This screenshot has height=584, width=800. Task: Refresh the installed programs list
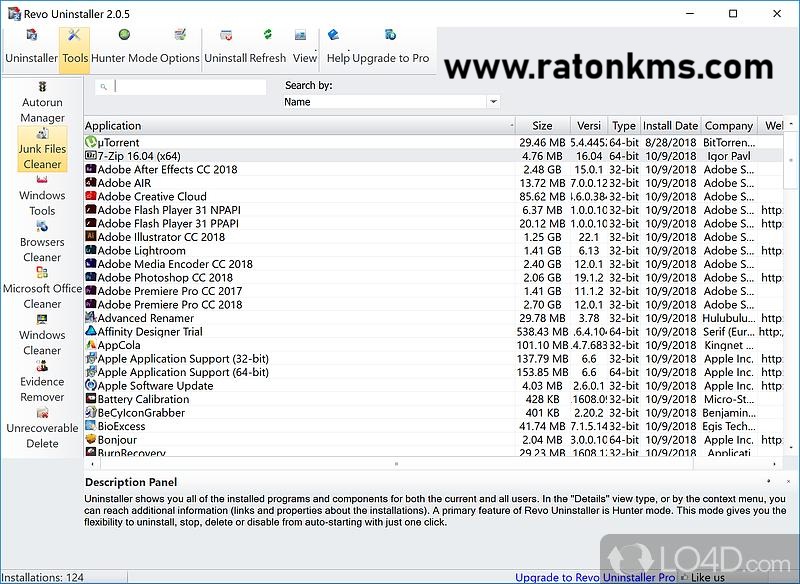[x=268, y=35]
